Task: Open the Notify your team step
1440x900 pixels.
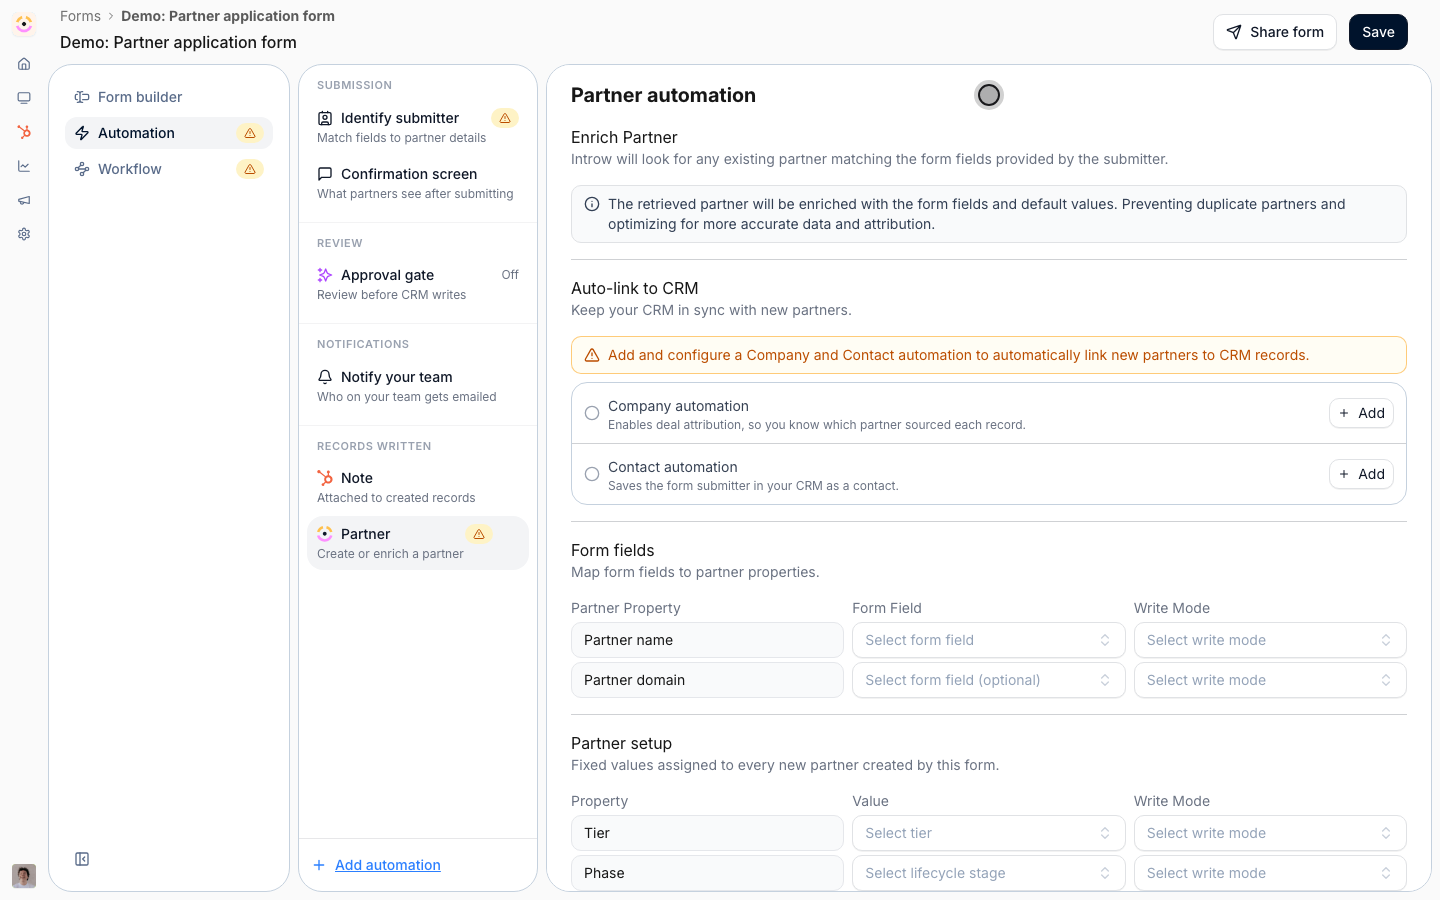Action: point(418,386)
